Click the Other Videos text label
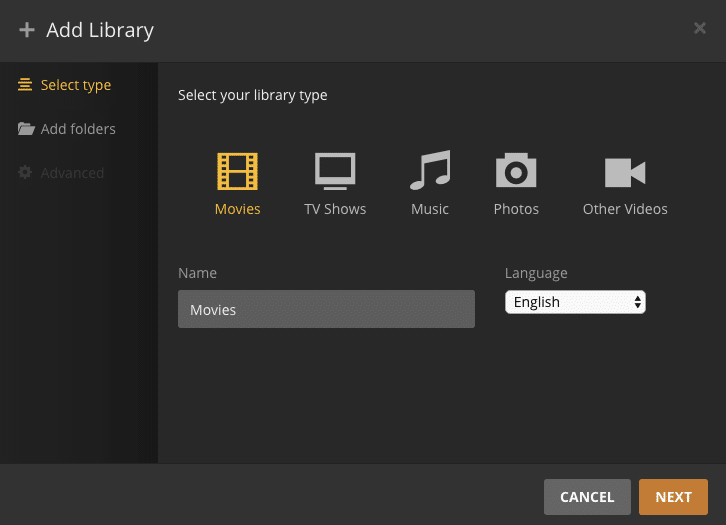Image resolution: width=726 pixels, height=525 pixels. coord(625,209)
